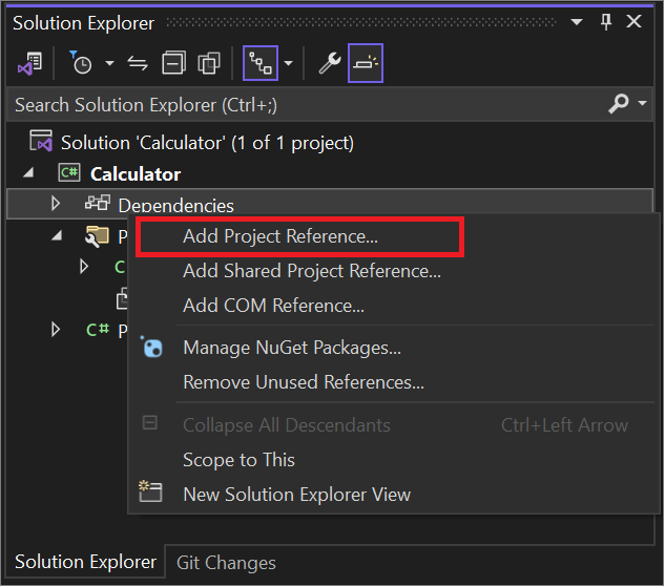Viewport: 664px width, 586px height.
Task: Select the Solution 'Calculator' root item
Action: pyautogui.click(x=206, y=142)
